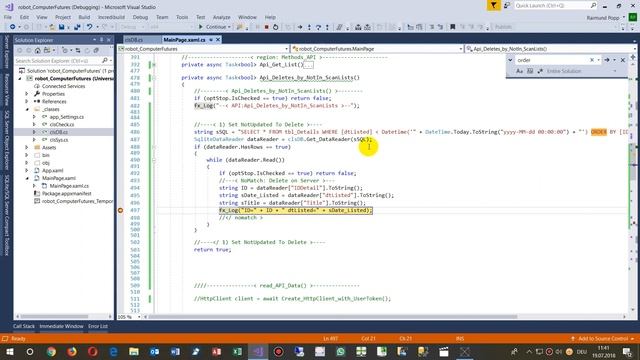Expand the Assets folder node

tap(27, 147)
